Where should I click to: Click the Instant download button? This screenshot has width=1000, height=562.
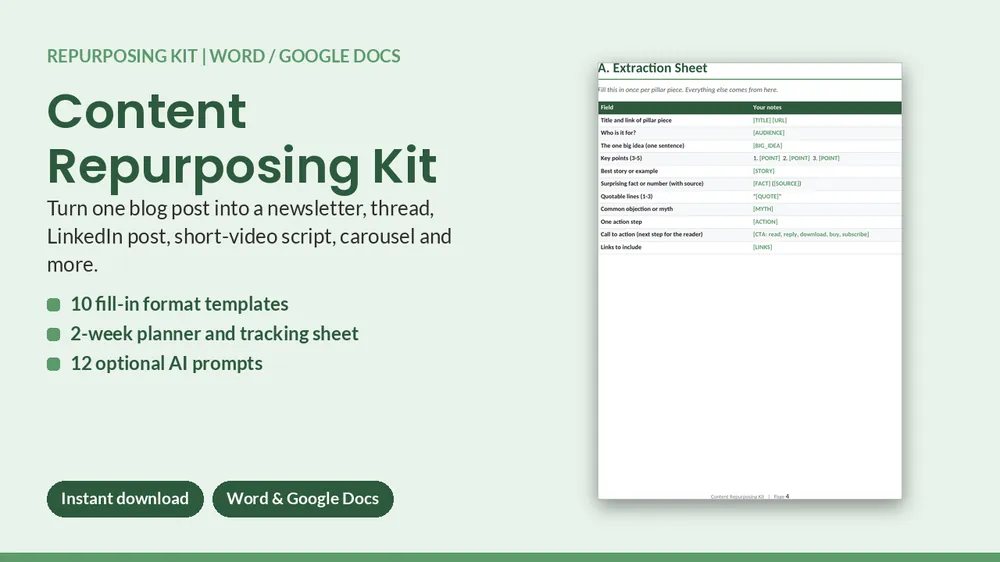(125, 499)
